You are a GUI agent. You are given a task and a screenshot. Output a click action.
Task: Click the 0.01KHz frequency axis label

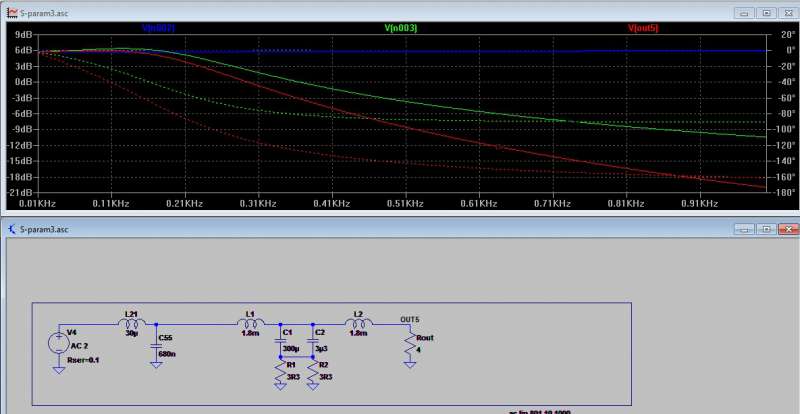coord(37,203)
